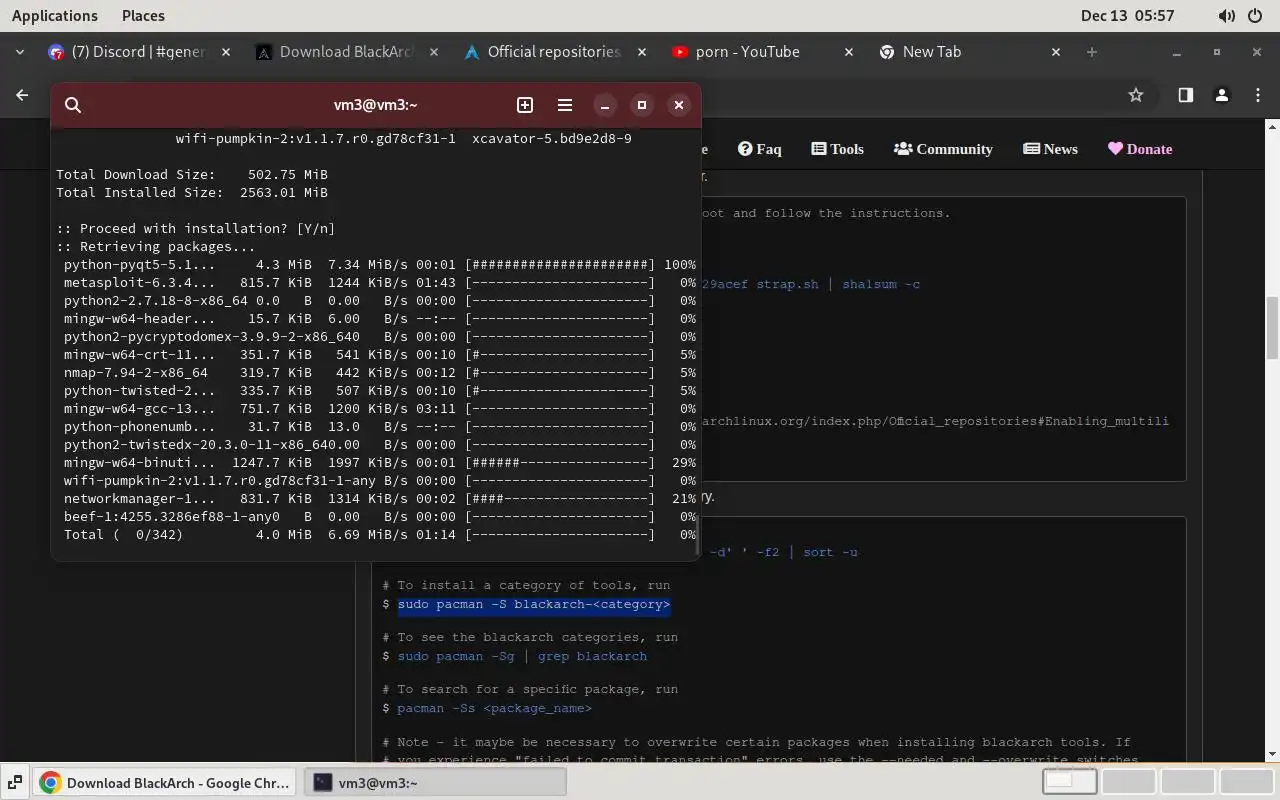Select the first workspace in switcher
This screenshot has width=1280, height=800.
coord(1070,782)
